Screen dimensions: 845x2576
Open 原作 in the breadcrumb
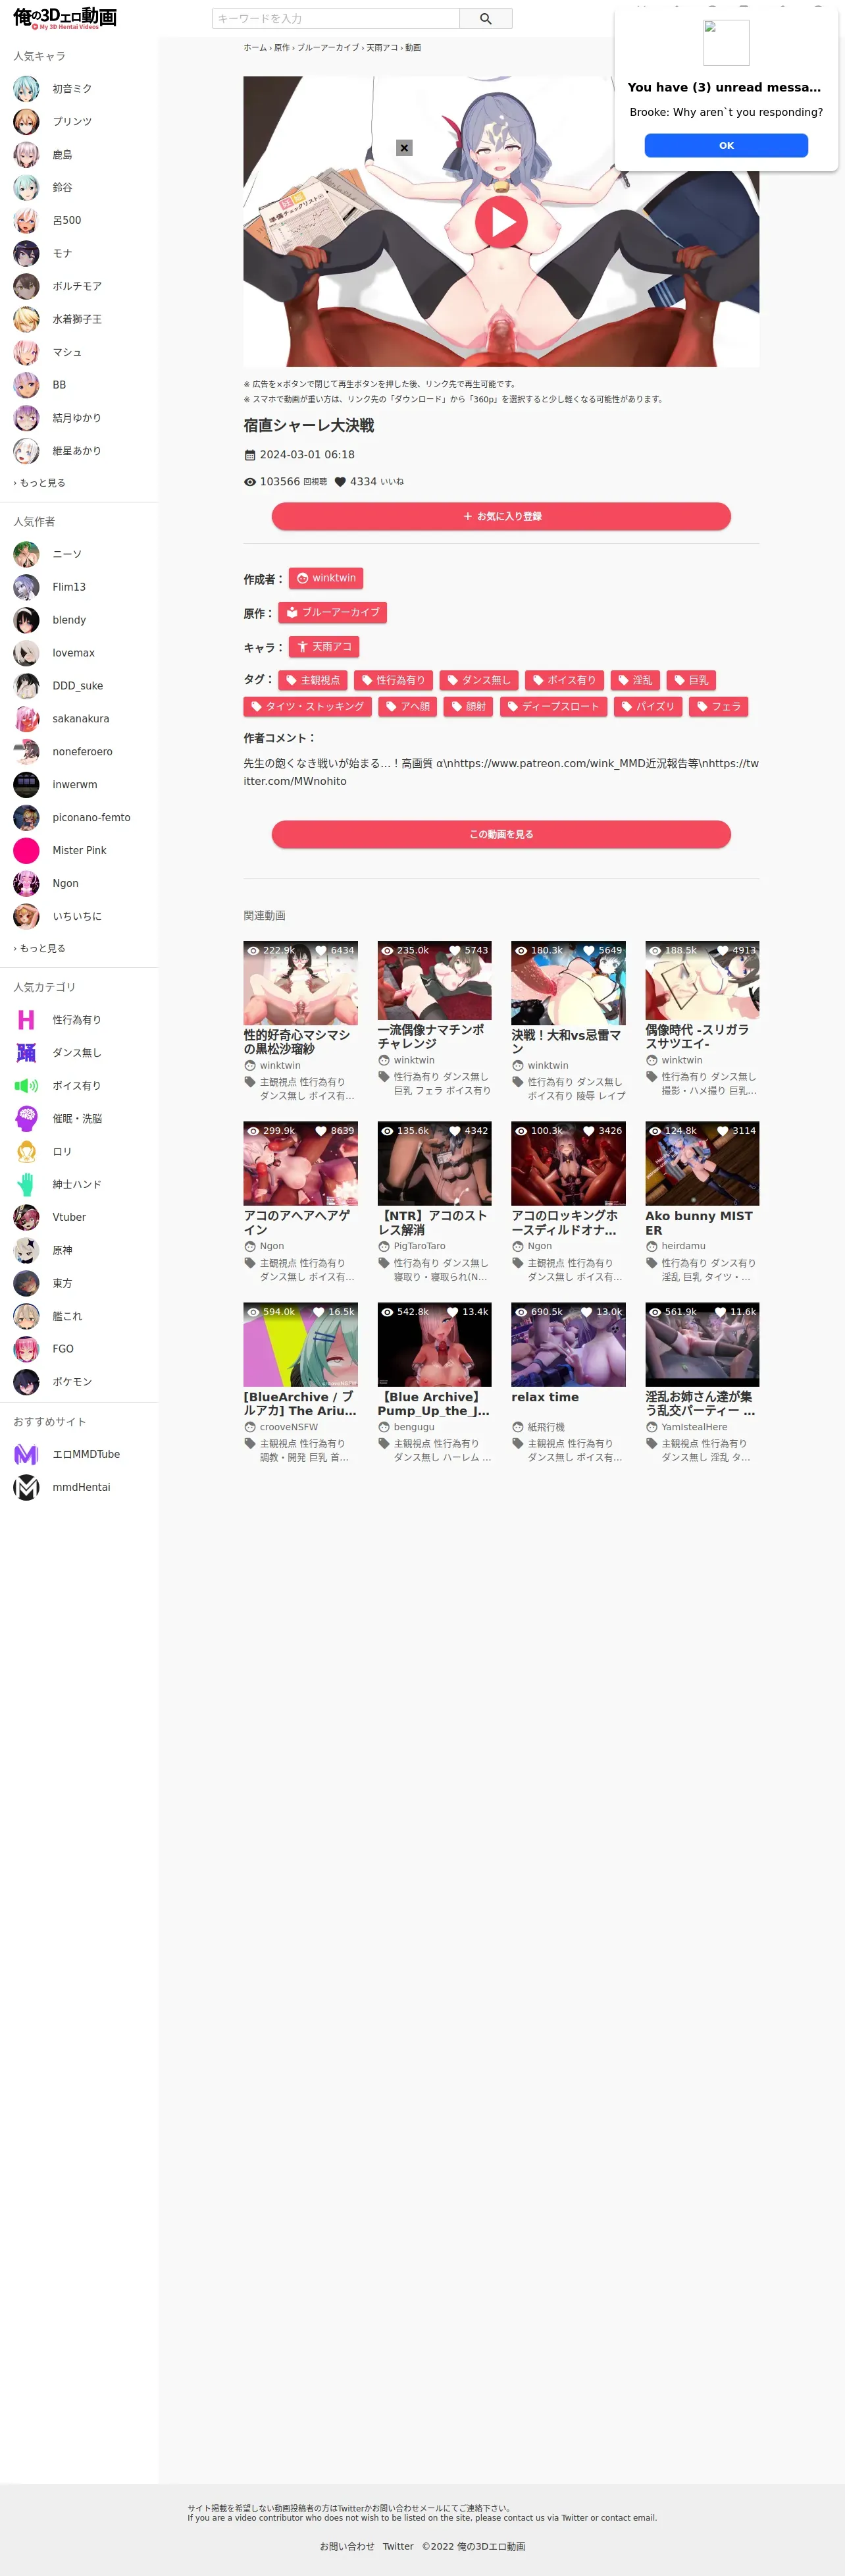(282, 48)
